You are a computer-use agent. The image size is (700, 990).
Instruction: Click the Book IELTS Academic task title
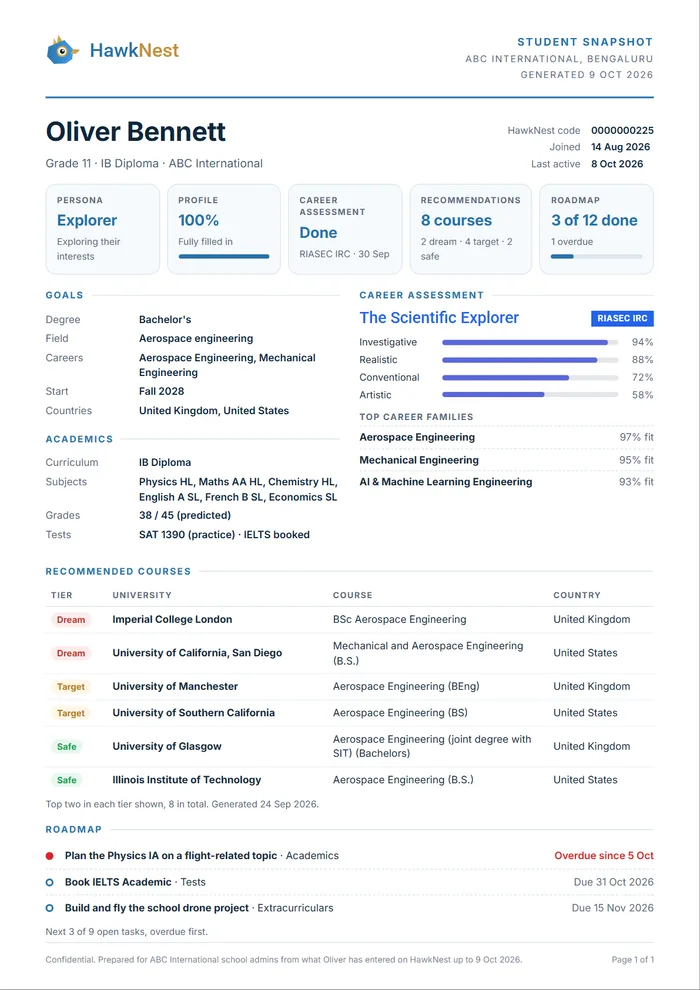118,882
